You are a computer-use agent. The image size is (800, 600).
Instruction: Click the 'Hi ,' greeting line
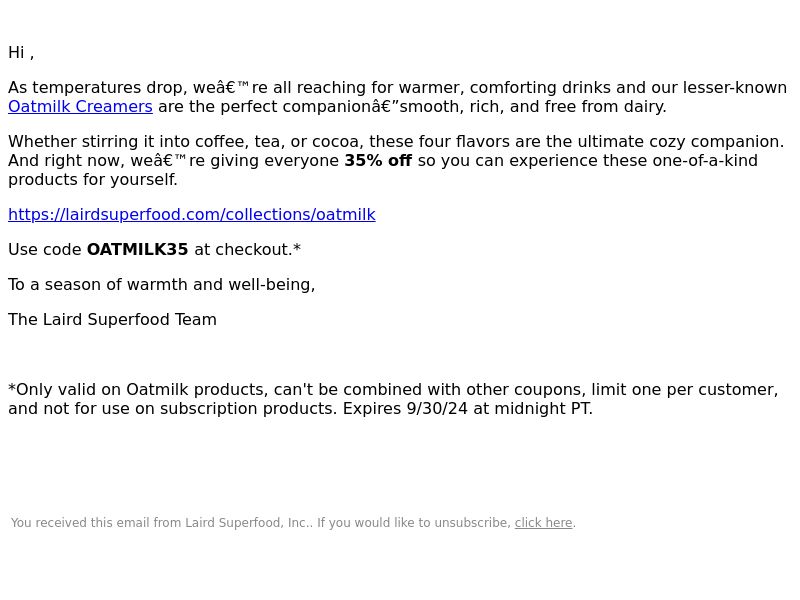pos(21,53)
